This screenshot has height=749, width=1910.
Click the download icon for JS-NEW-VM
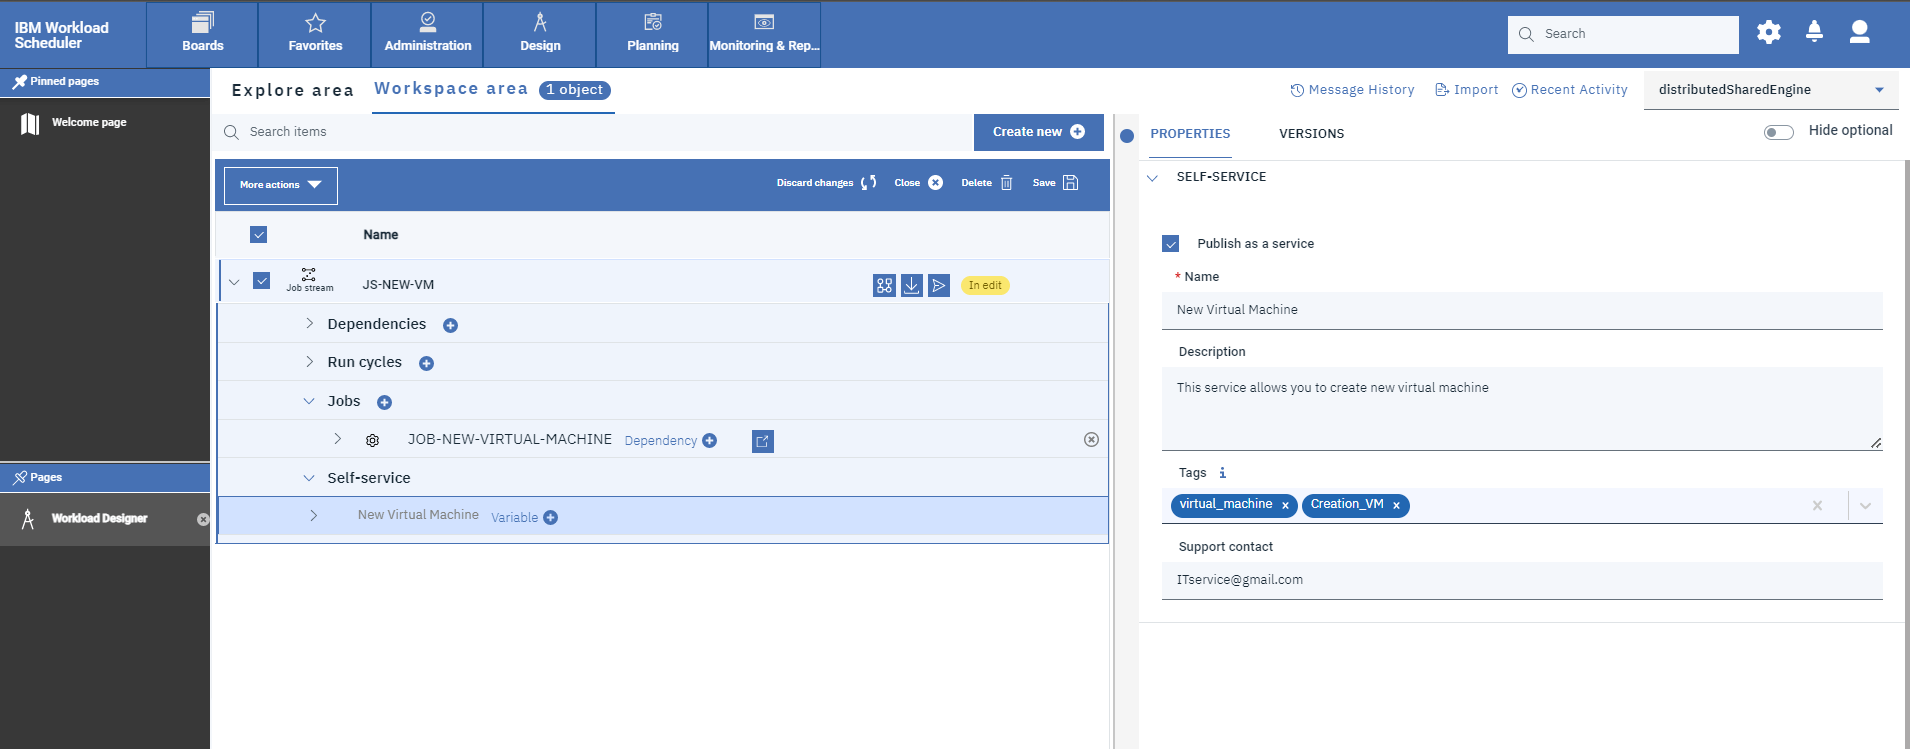(911, 286)
